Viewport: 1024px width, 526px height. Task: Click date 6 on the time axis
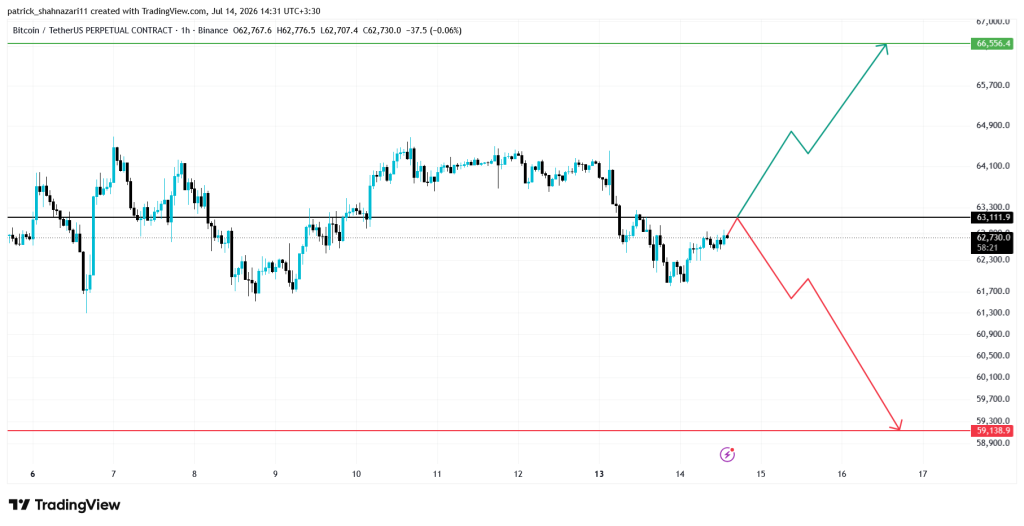(x=33, y=474)
